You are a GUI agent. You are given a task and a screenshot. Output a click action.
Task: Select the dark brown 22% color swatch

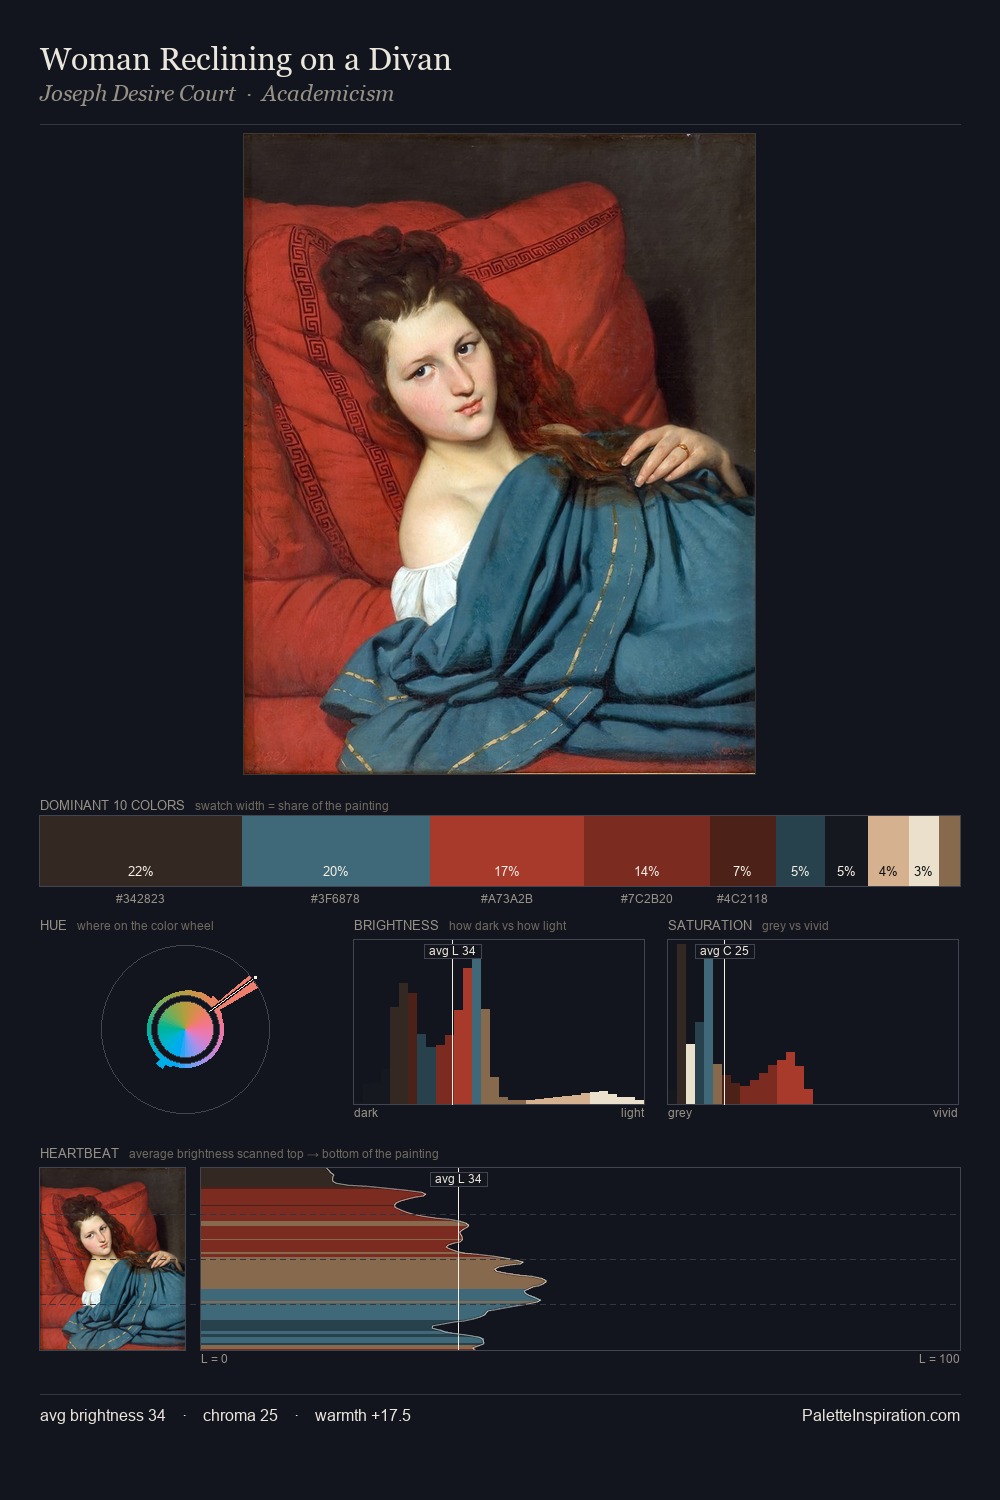141,851
